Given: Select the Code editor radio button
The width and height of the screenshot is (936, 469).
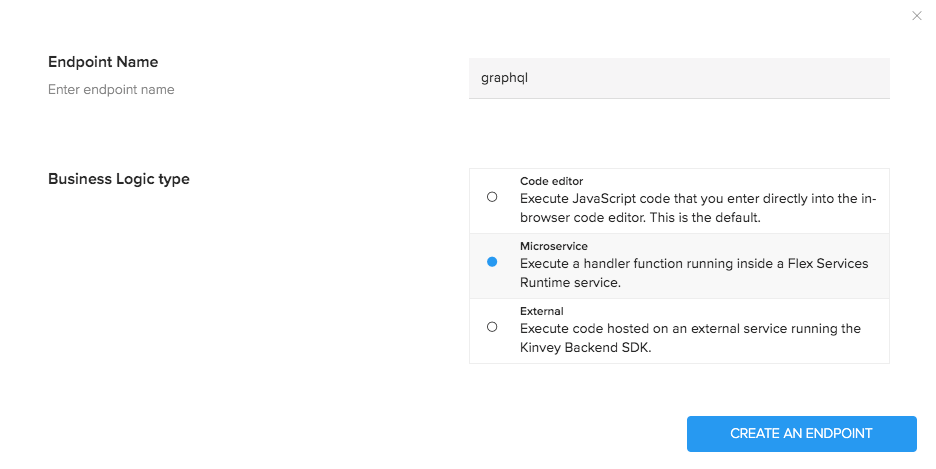Looking at the screenshot, I should click(492, 197).
